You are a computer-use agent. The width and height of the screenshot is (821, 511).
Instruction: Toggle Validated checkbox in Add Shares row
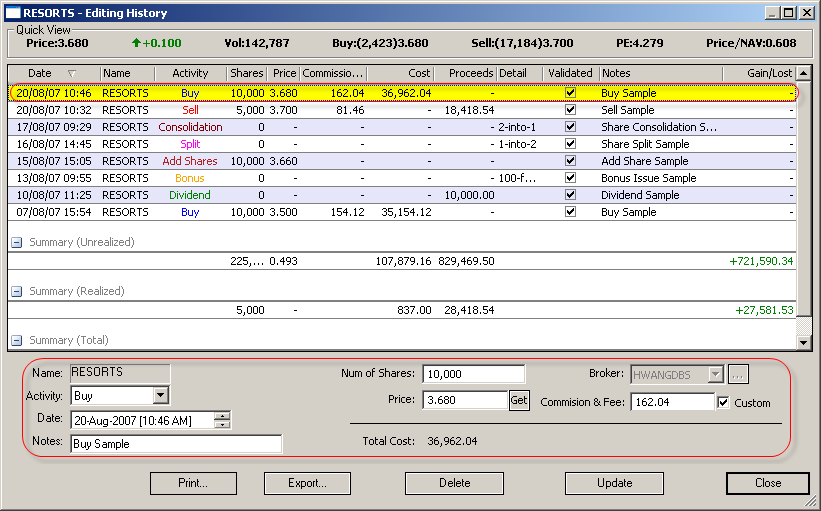point(571,161)
